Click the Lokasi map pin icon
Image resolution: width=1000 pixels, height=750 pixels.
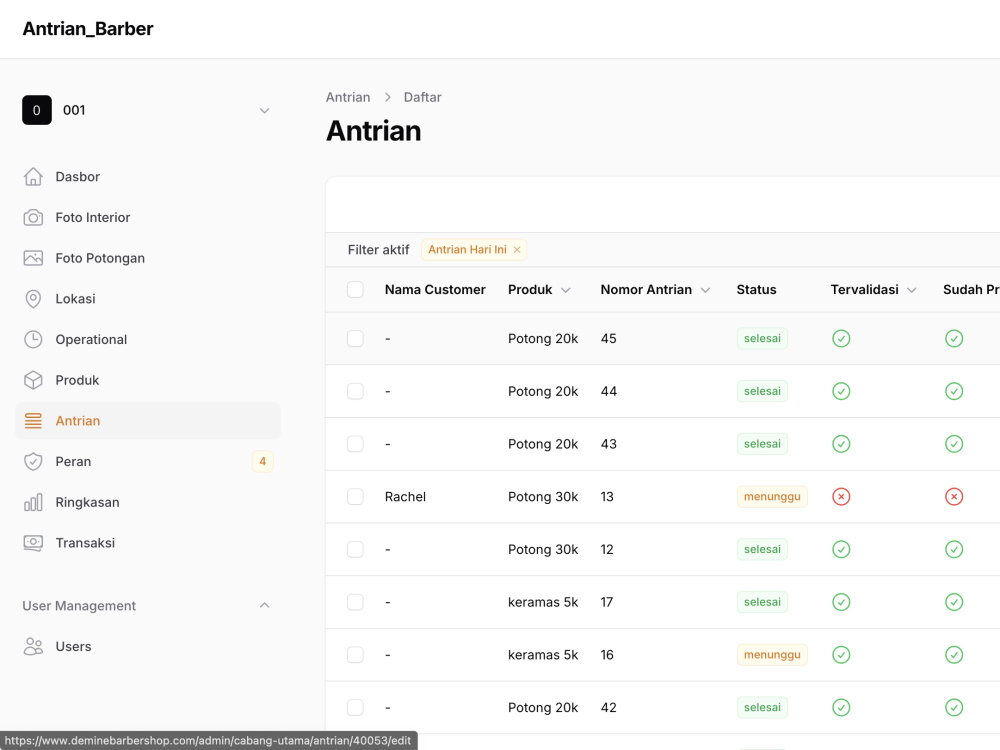[x=33, y=299]
